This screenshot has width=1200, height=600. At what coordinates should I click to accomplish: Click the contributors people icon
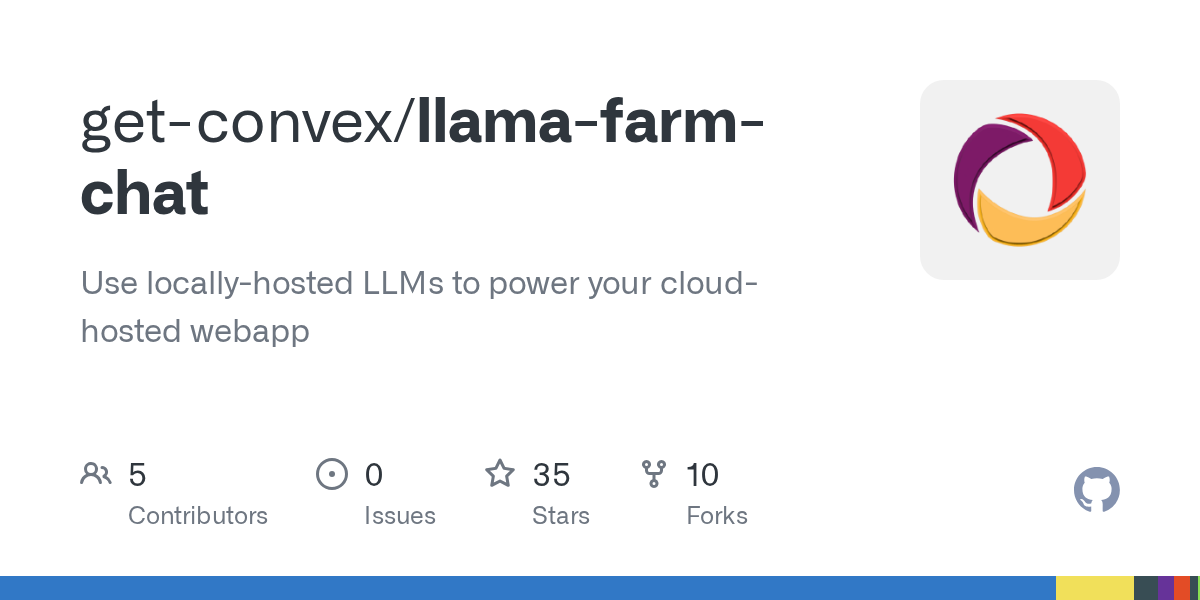click(x=96, y=474)
